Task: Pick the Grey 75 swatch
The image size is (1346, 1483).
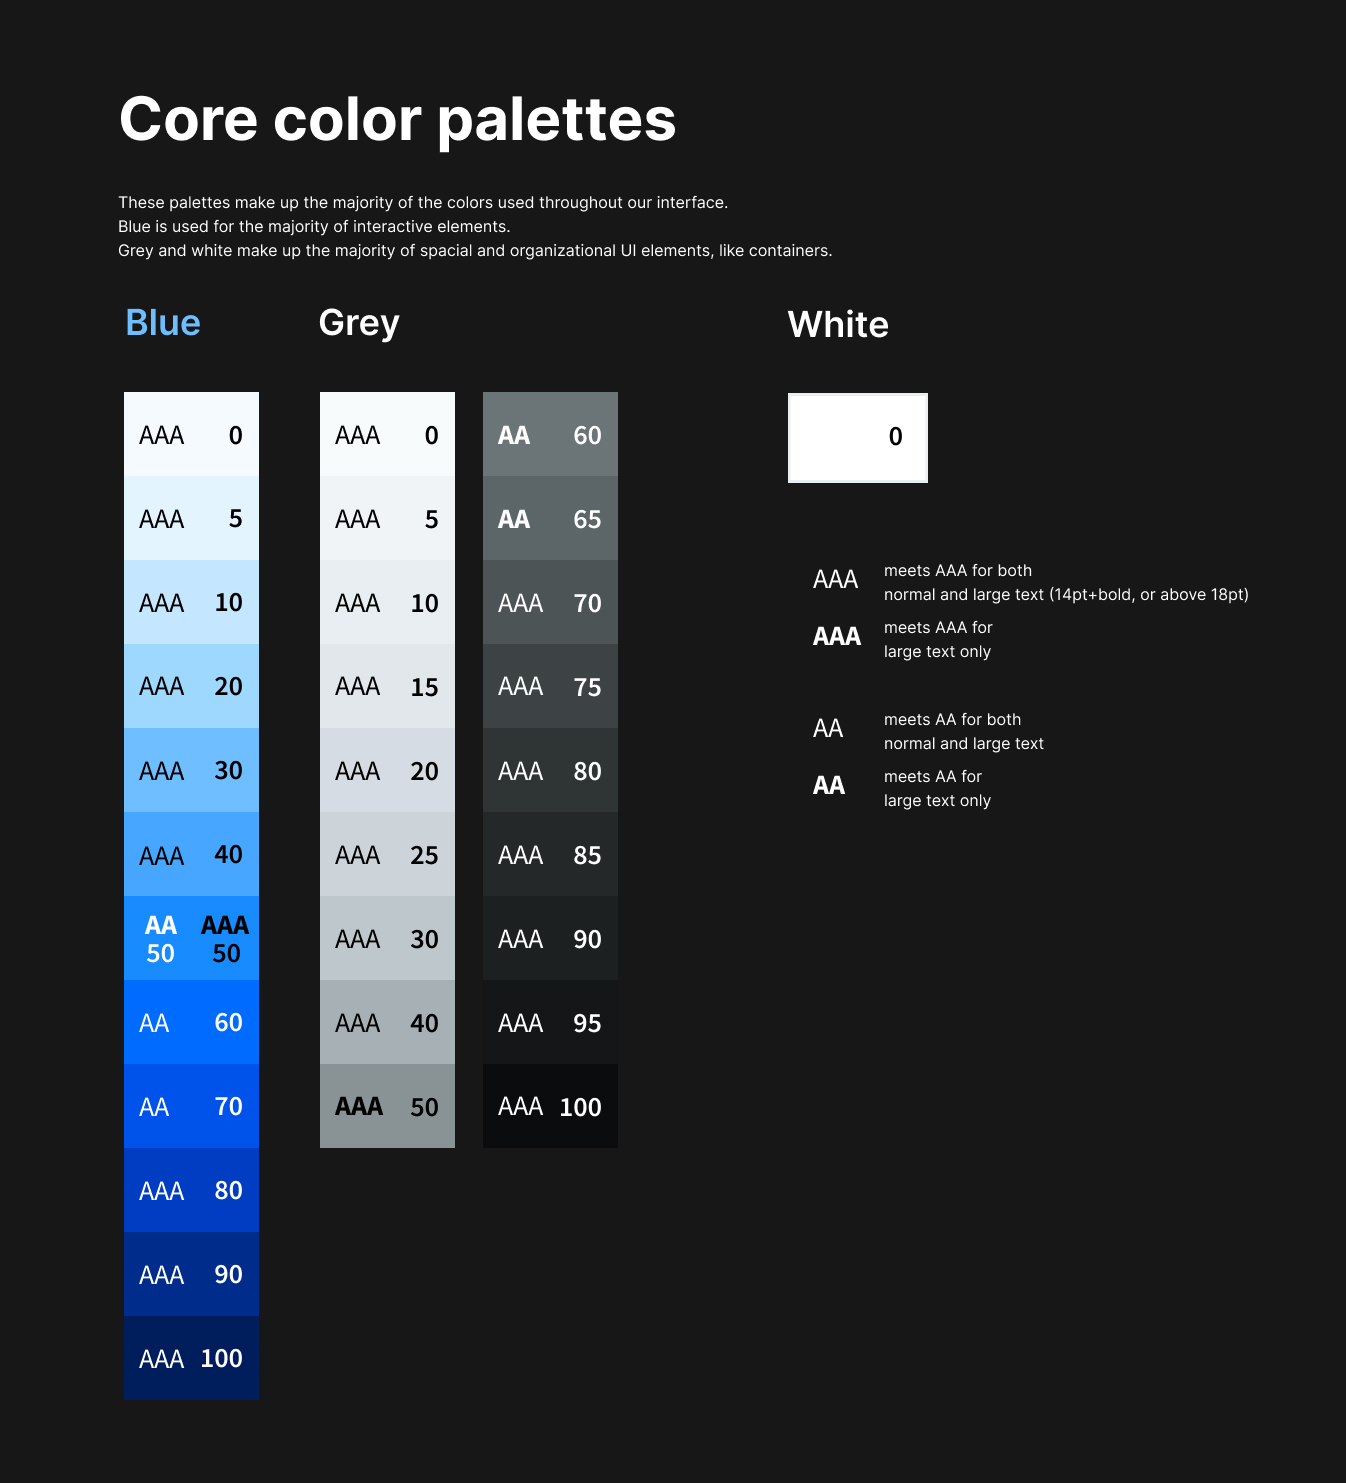Action: click(550, 686)
